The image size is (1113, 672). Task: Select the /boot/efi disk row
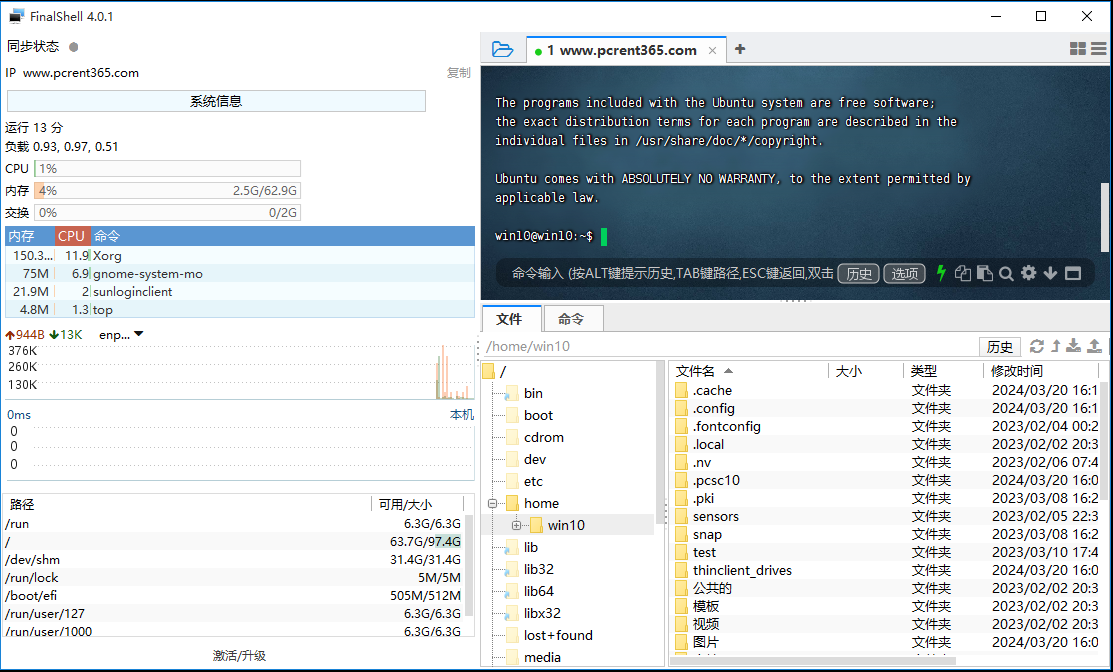pos(234,595)
